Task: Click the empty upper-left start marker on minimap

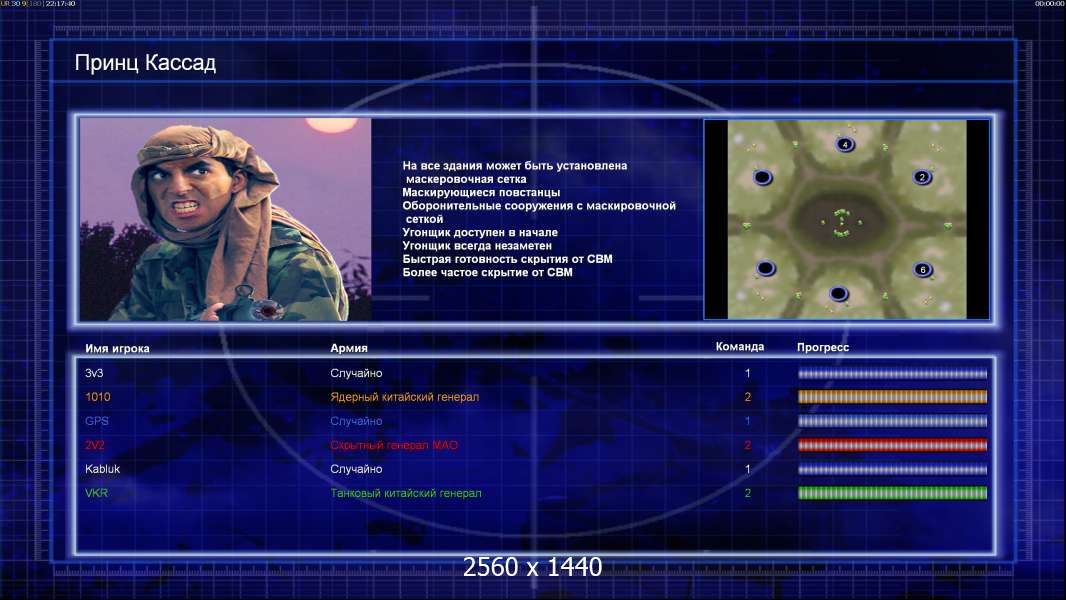Action: [763, 178]
